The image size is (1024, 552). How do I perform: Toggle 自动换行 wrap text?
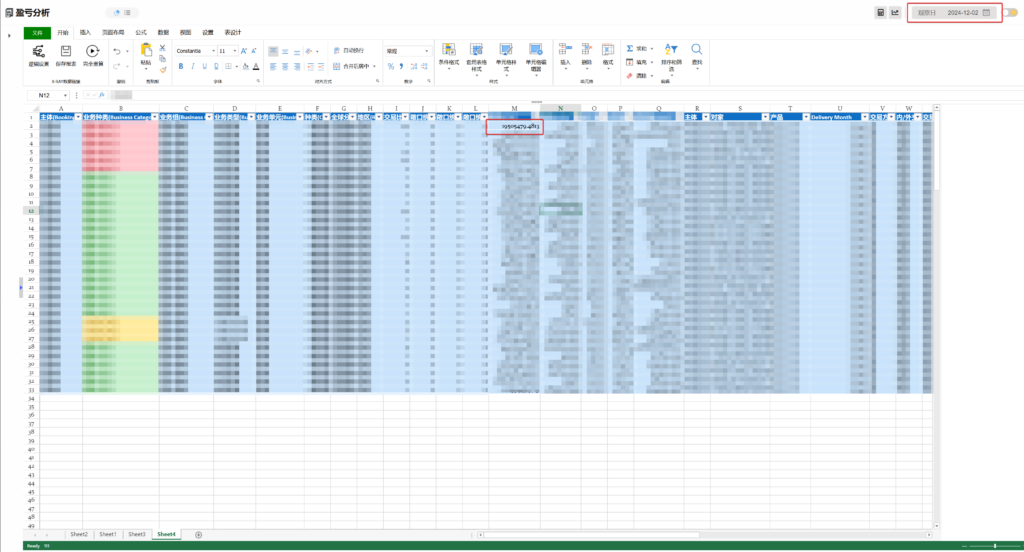coord(349,50)
